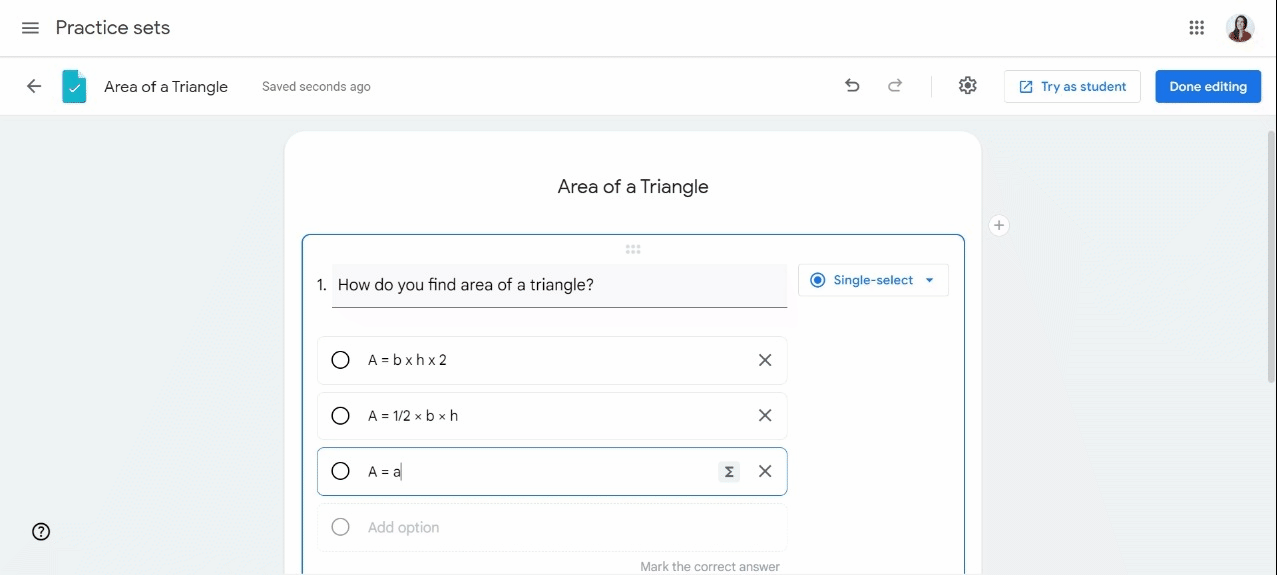Screen dimensions: 1277x575
Task: Open the Google apps grid
Action: click(x=1196, y=28)
